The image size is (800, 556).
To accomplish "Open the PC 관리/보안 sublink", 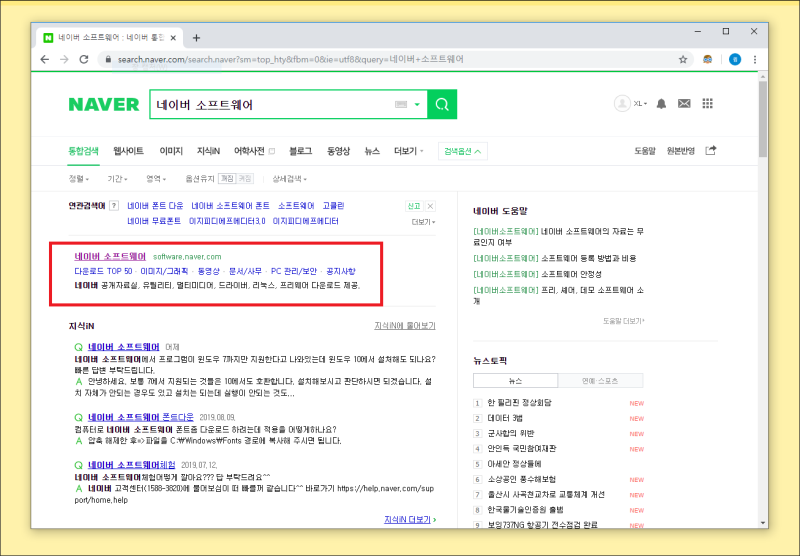I will pos(294,271).
